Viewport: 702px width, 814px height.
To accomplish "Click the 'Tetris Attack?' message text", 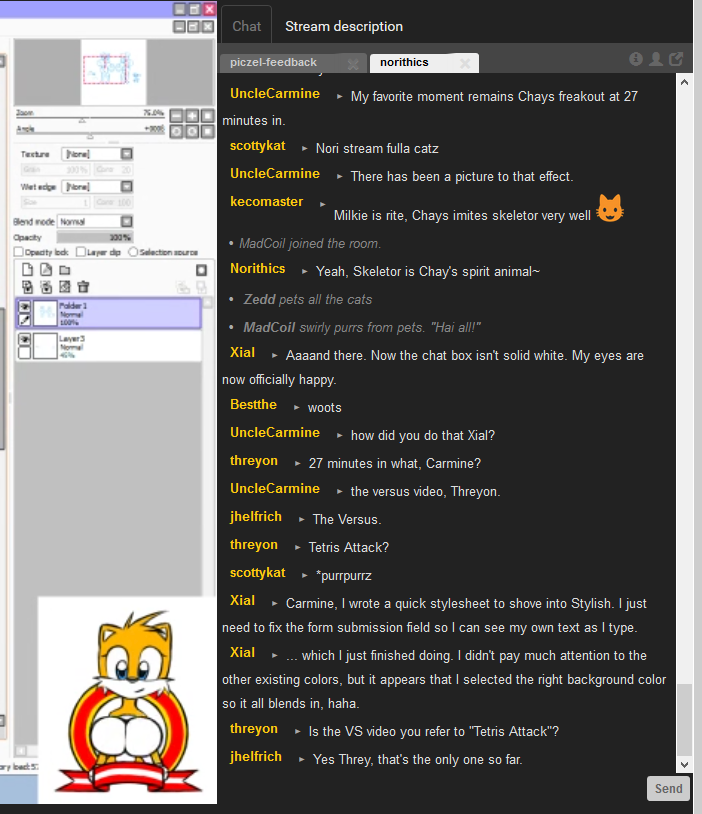I will pos(348,548).
